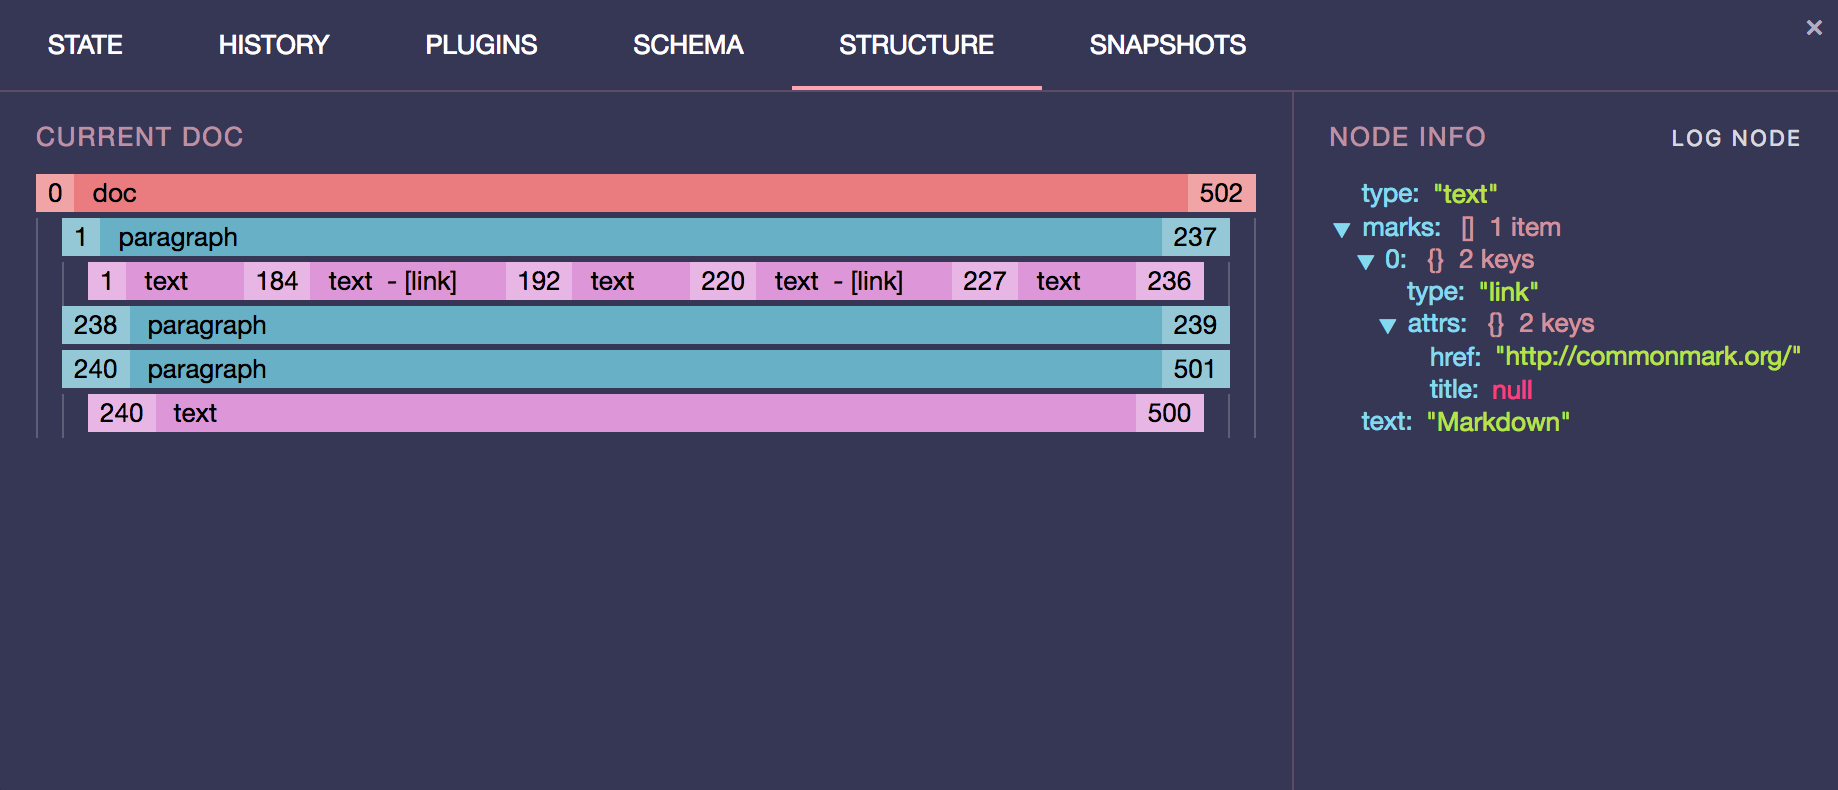
Task: Select the link text node starting at 220
Action: 853,281
